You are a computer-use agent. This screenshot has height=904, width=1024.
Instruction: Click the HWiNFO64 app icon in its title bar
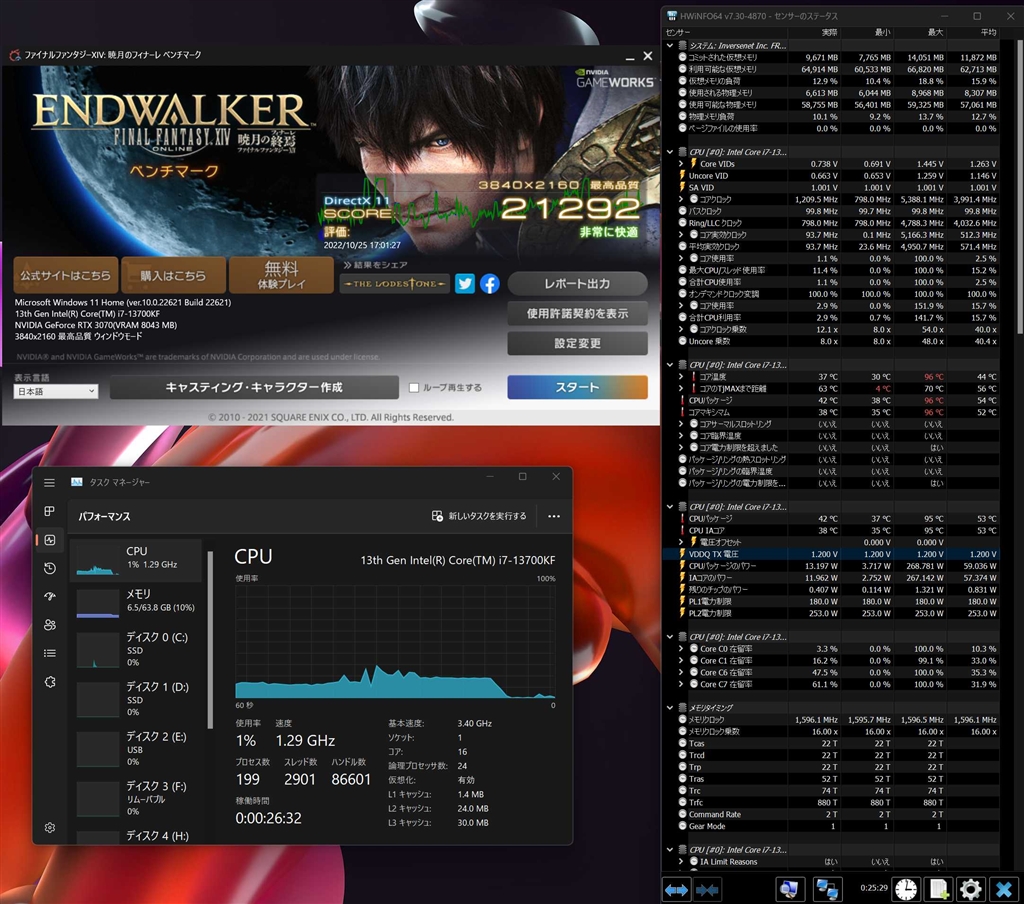click(x=671, y=16)
